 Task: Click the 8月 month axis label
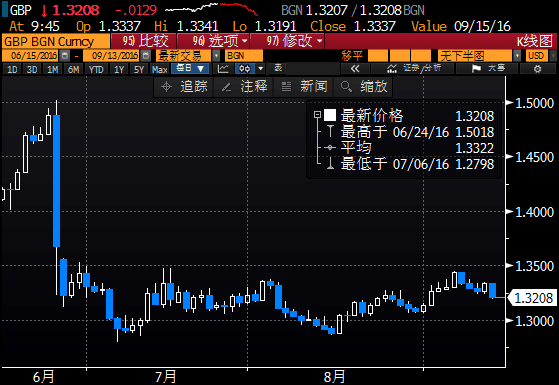click(334, 376)
